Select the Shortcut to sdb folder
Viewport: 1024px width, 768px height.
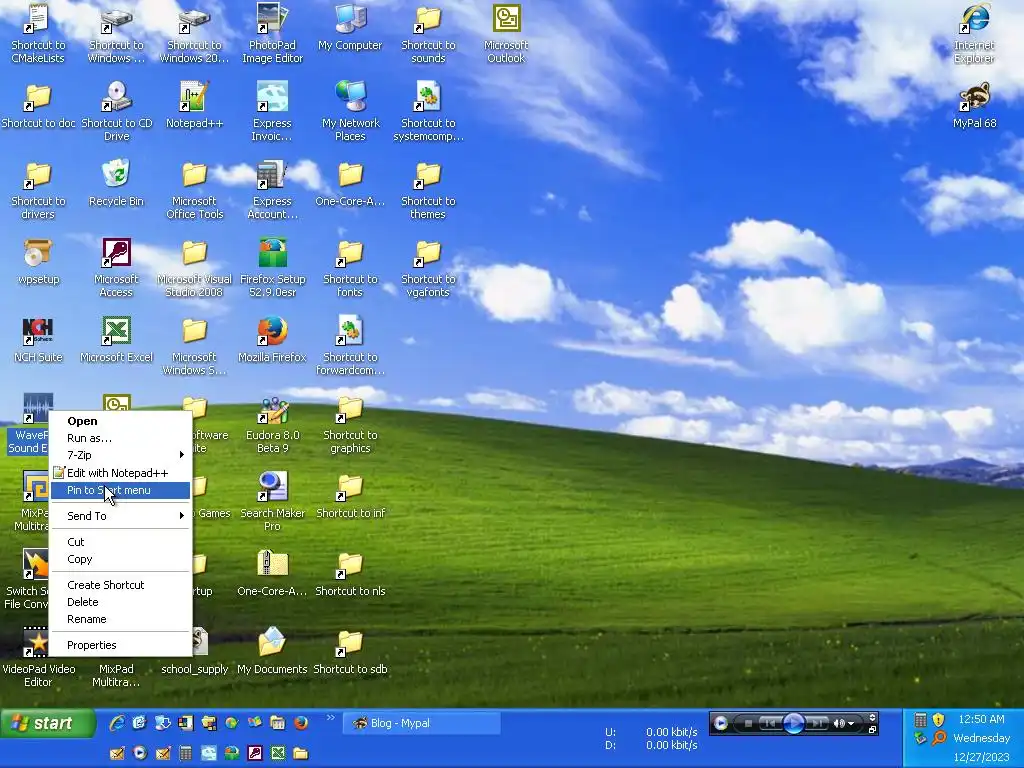[x=350, y=650]
